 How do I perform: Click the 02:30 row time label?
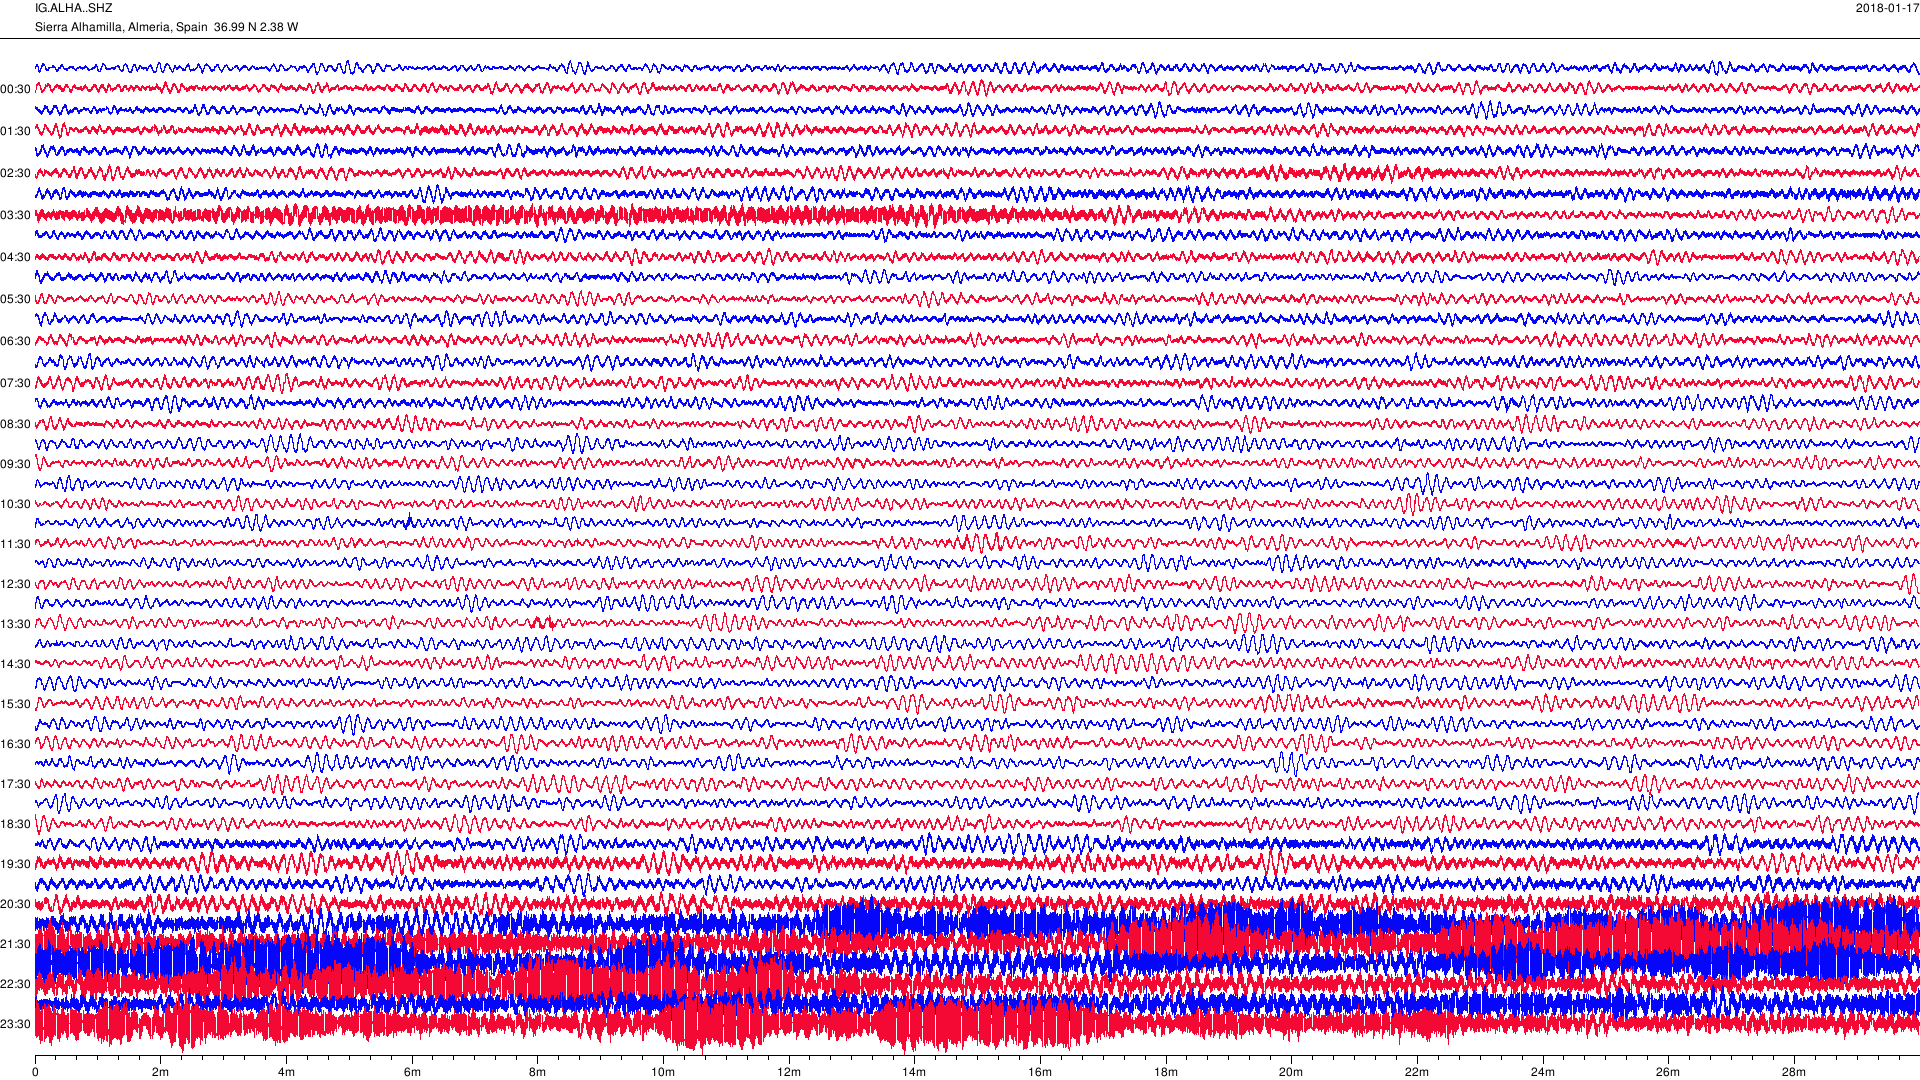coord(15,173)
